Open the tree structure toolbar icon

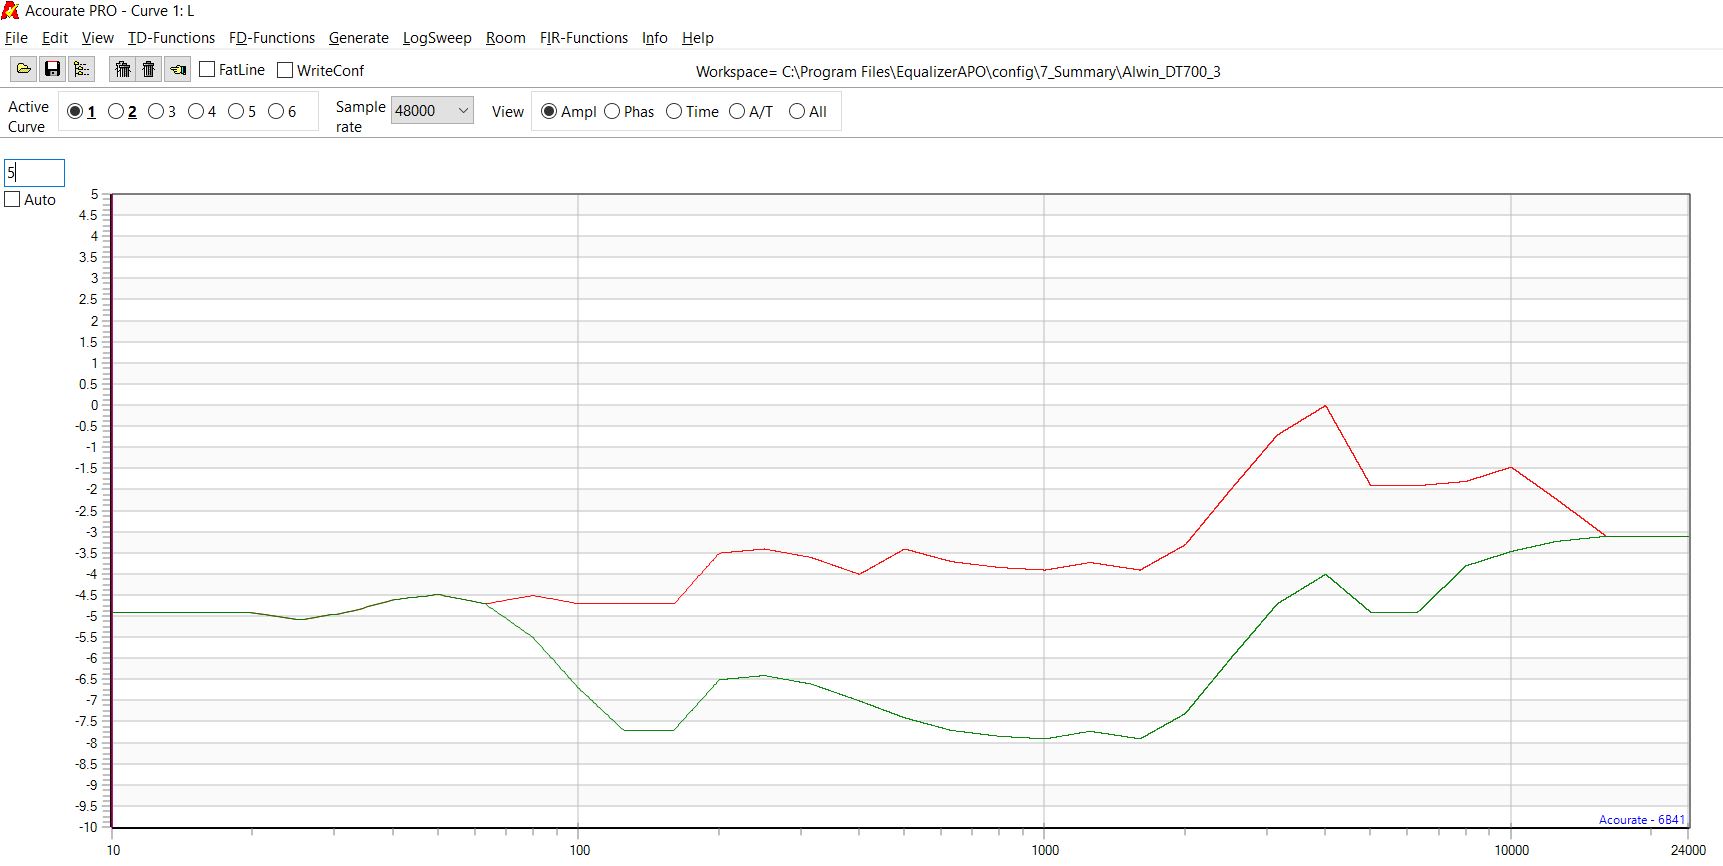click(x=81, y=69)
